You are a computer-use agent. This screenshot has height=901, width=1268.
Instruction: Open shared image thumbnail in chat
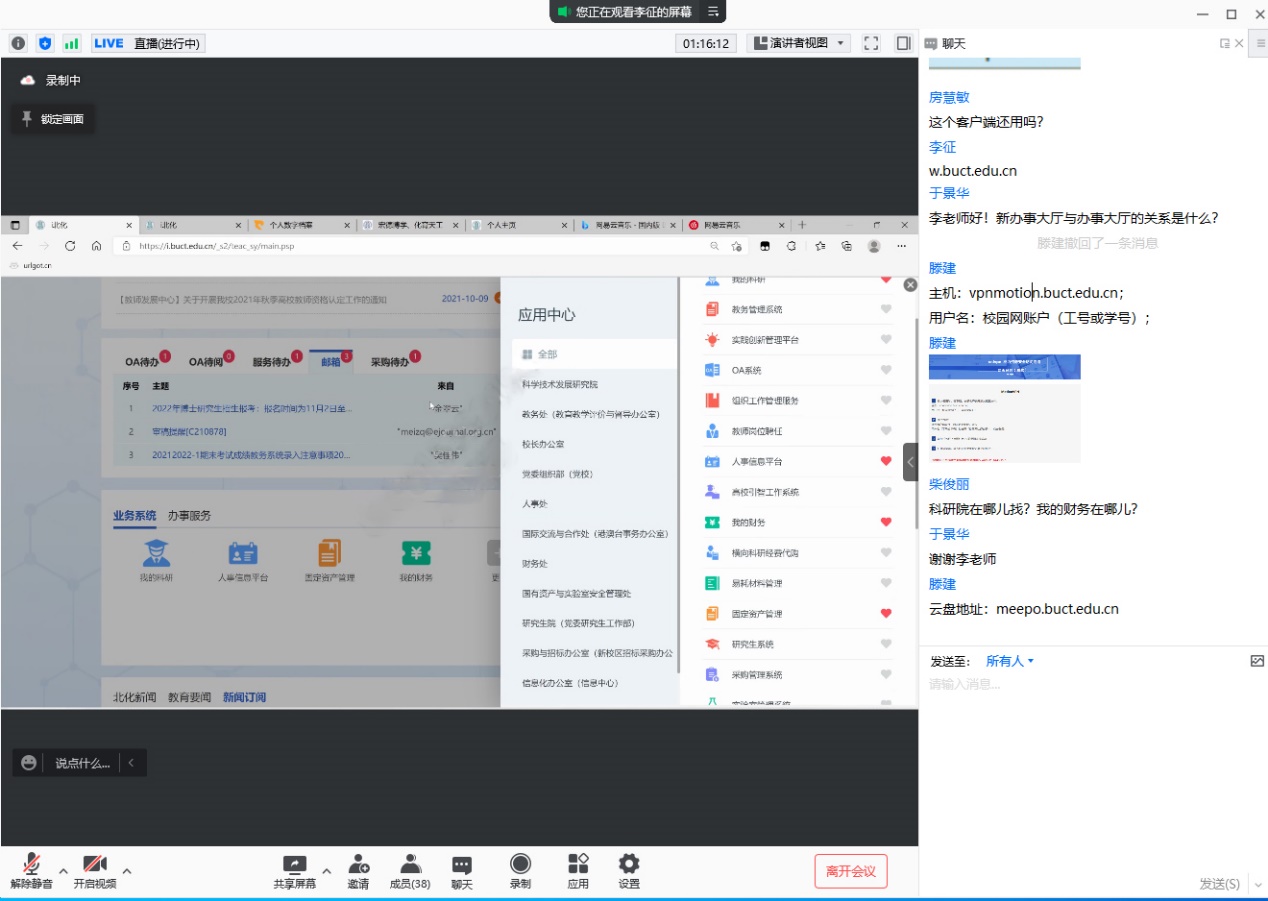[x=1004, y=408]
